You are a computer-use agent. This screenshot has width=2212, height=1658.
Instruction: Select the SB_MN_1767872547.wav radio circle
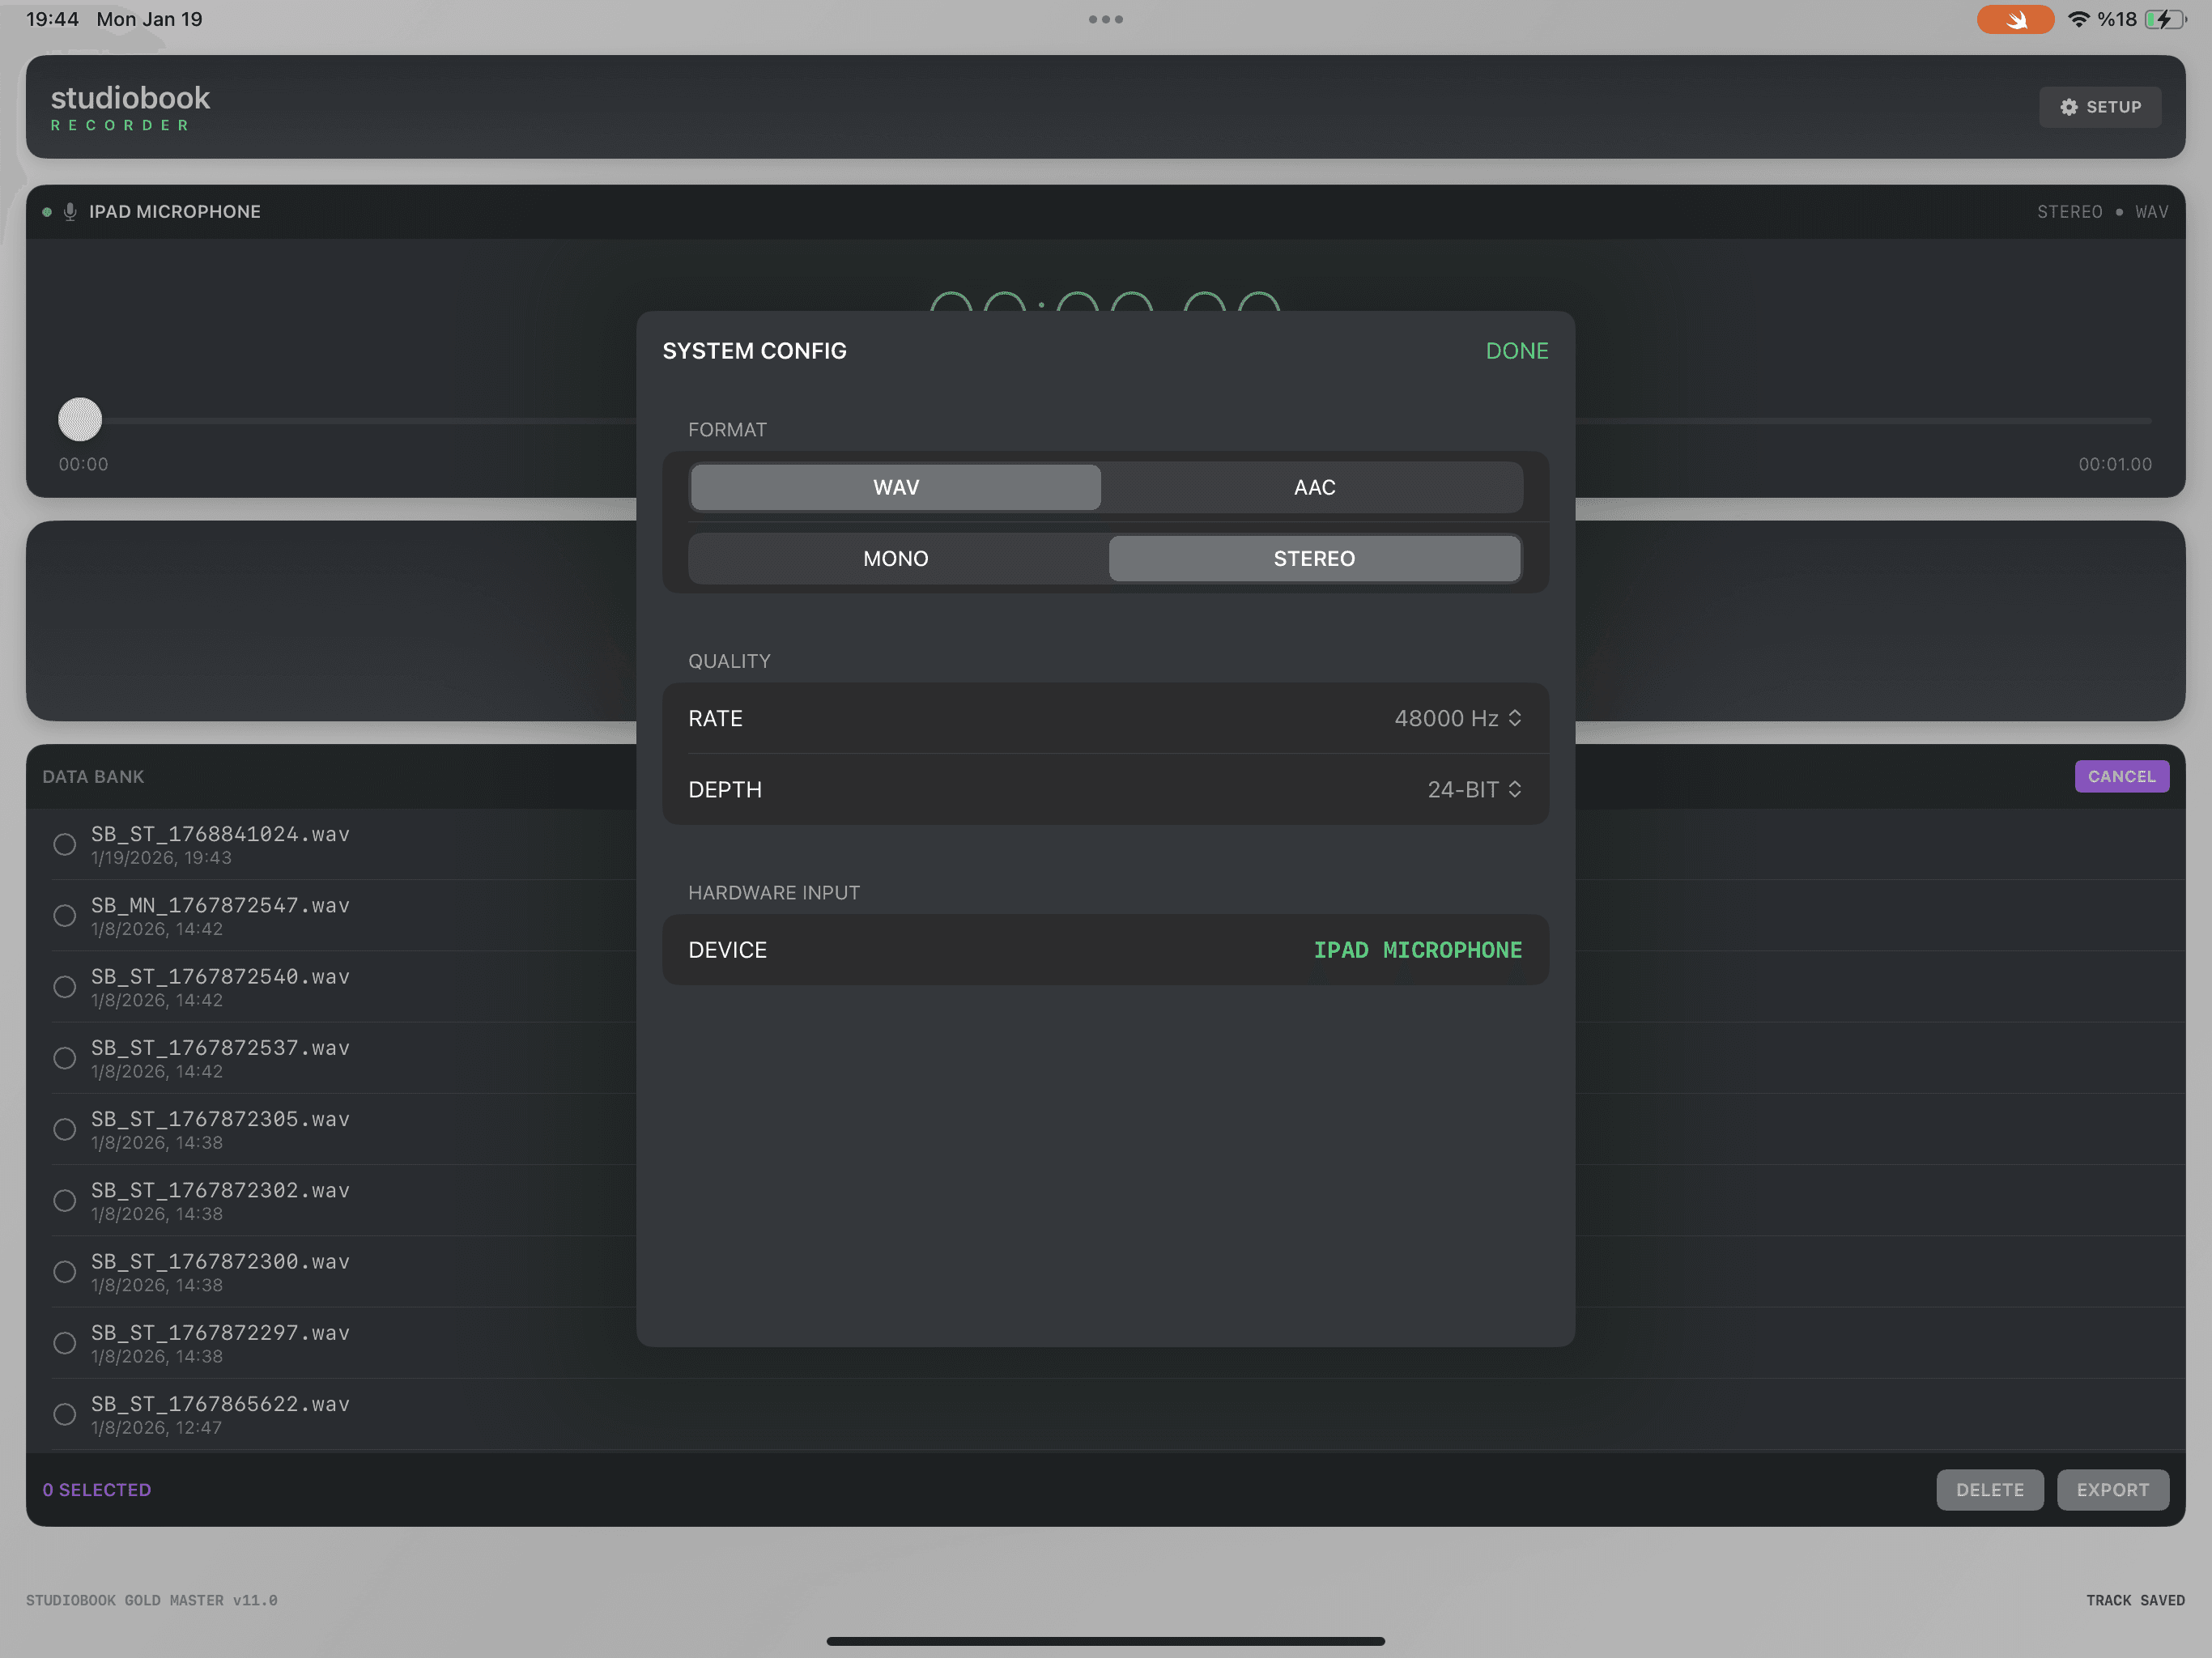(x=65, y=915)
